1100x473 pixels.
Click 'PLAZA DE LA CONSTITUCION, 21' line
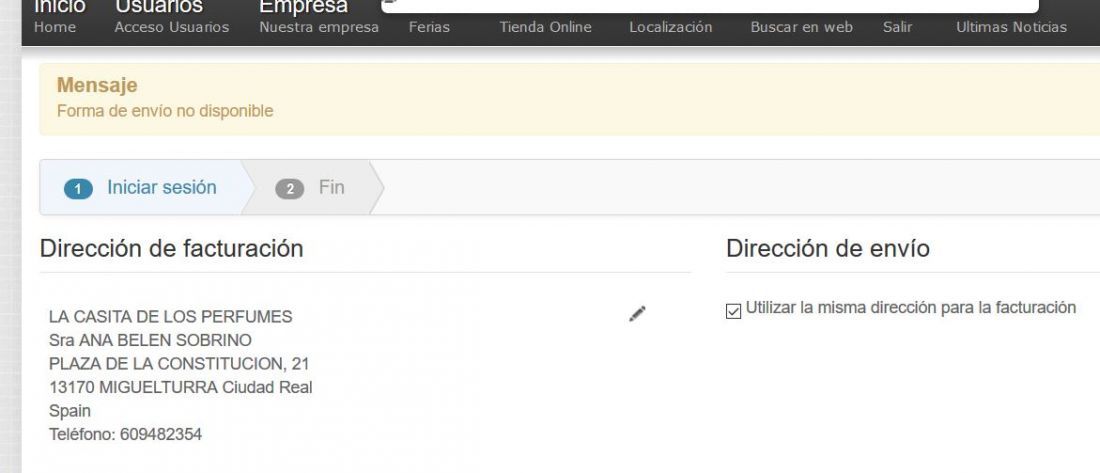179,364
